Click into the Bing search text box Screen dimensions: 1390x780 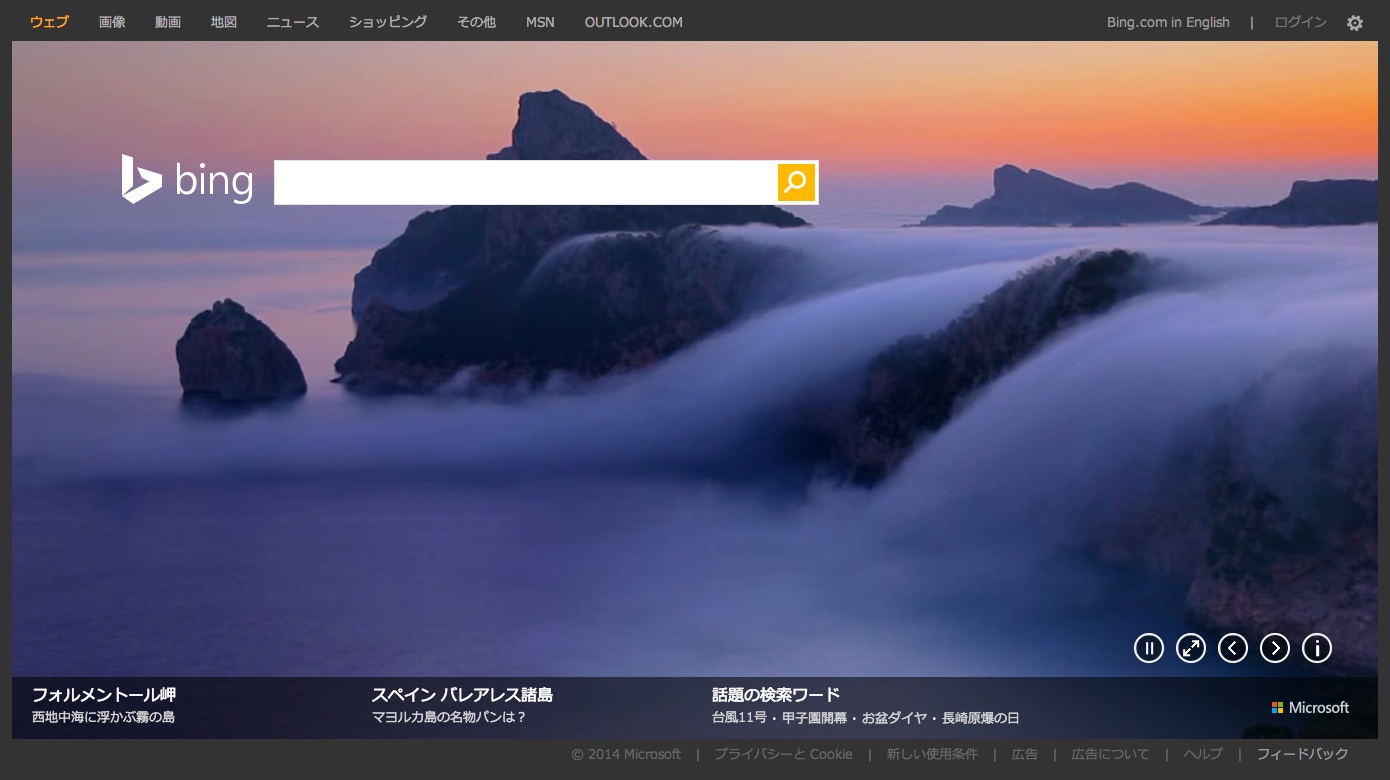[525, 182]
